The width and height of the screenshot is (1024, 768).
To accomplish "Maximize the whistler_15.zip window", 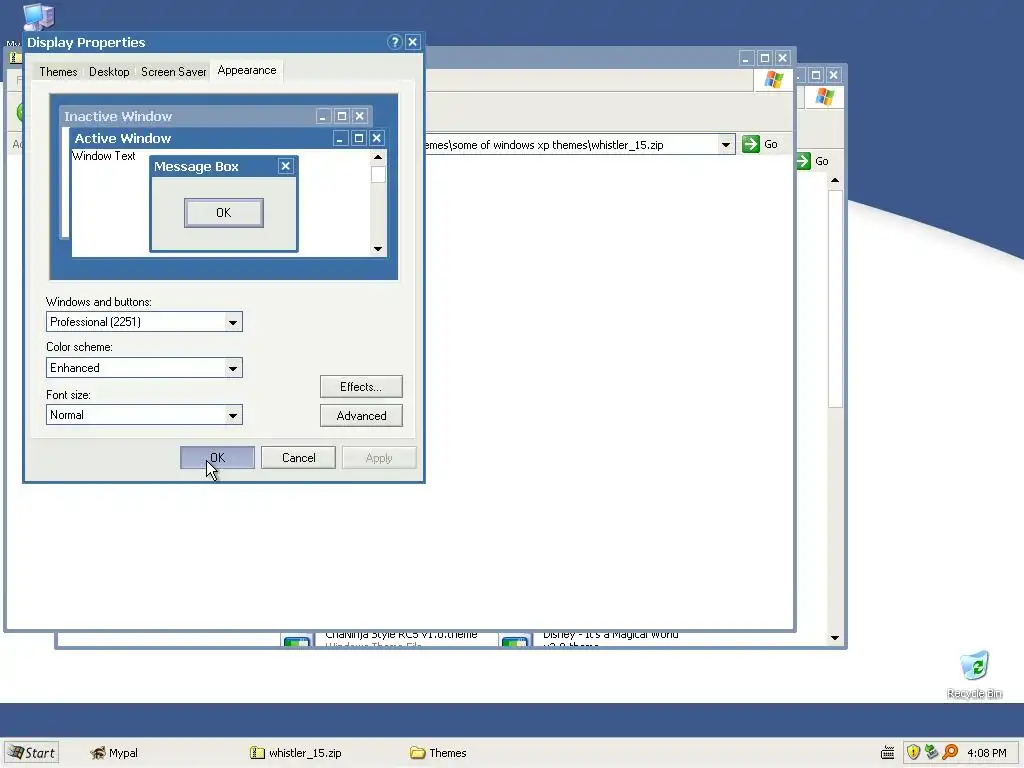I will pos(765,59).
